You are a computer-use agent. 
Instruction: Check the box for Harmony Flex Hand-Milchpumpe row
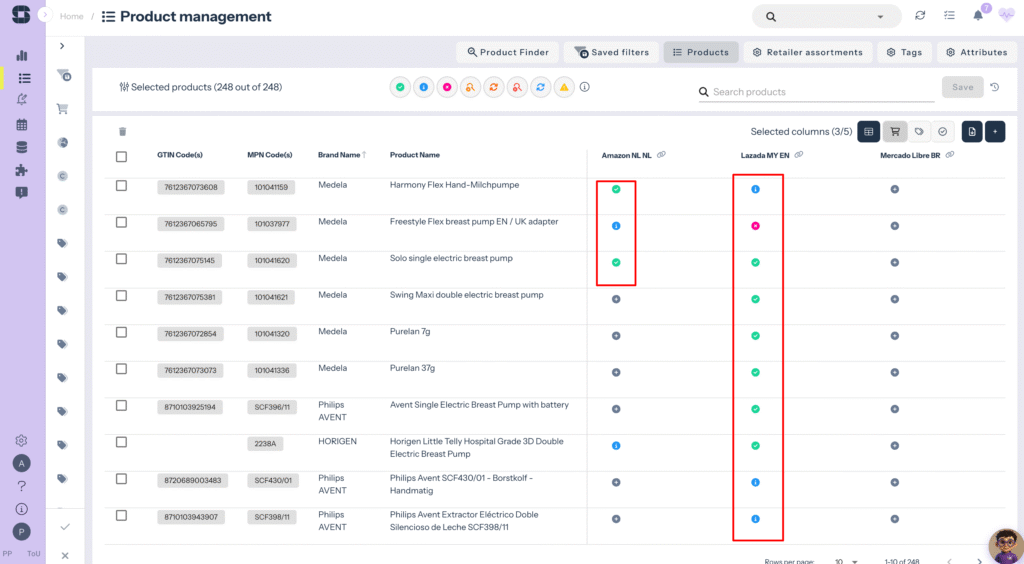122,186
